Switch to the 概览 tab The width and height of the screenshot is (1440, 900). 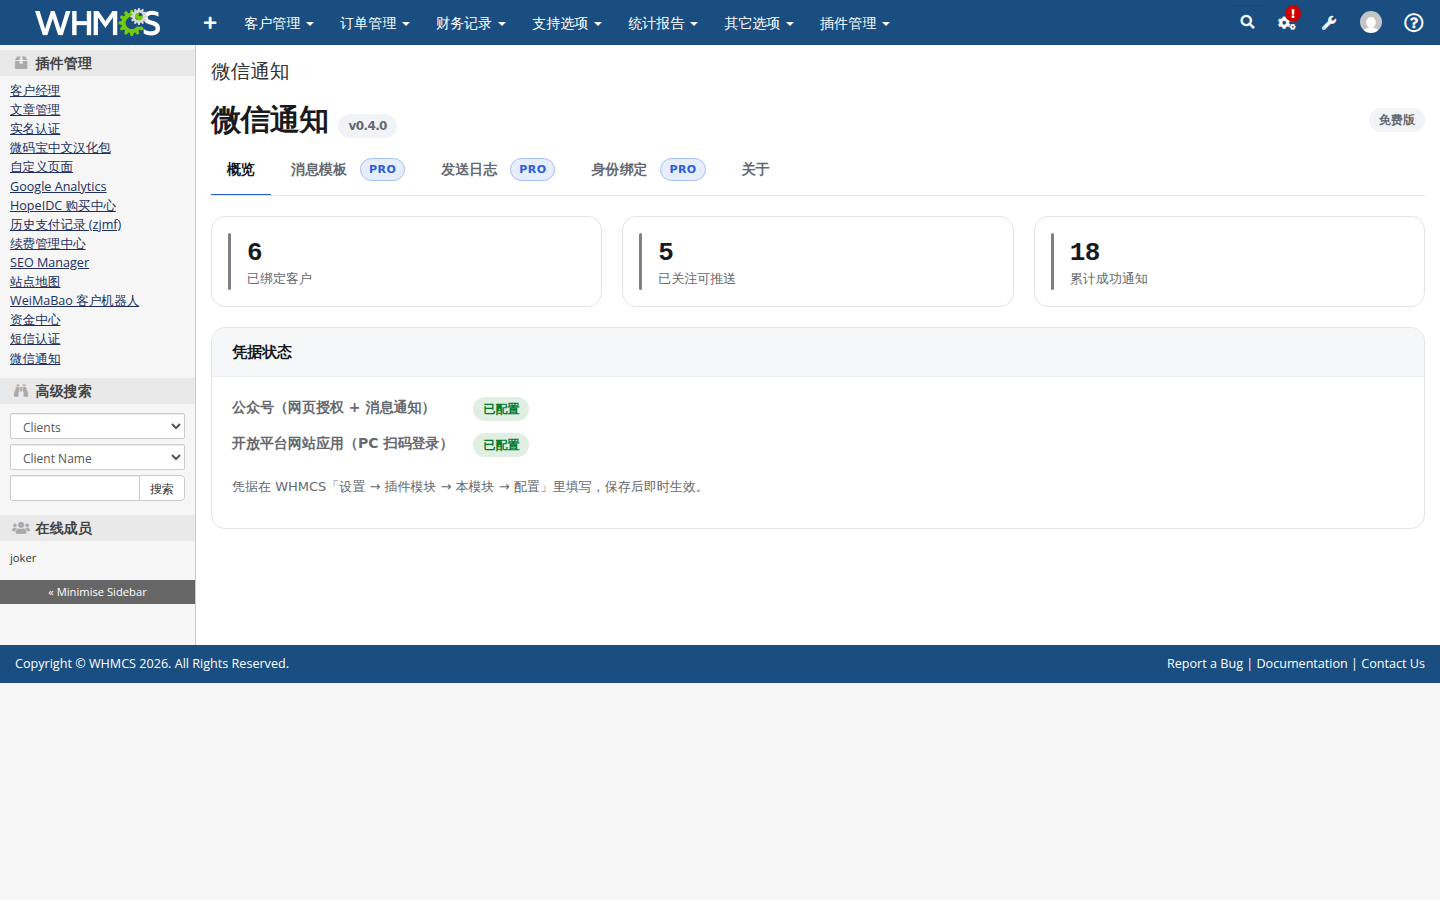(241, 170)
